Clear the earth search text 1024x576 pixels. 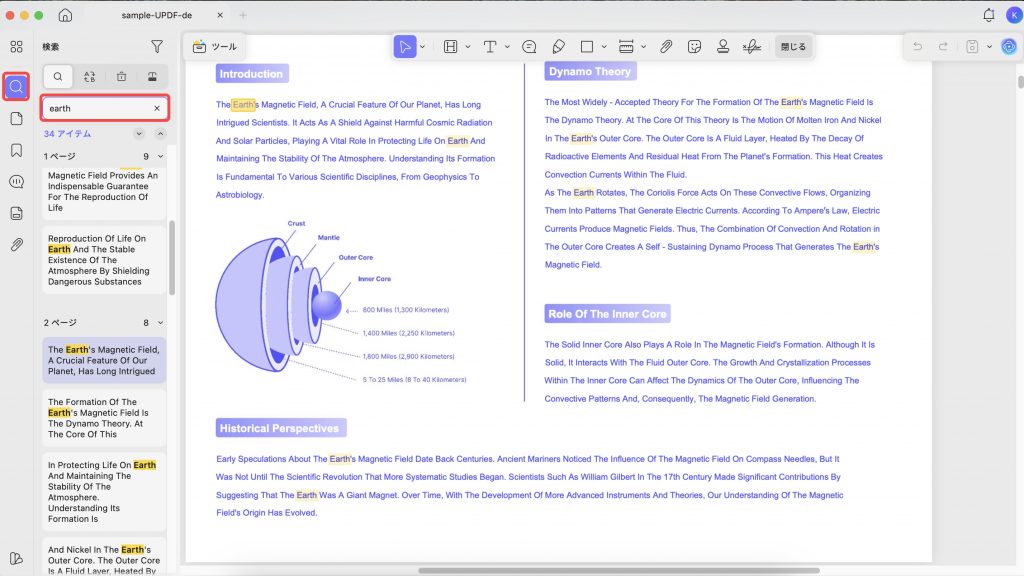point(157,108)
